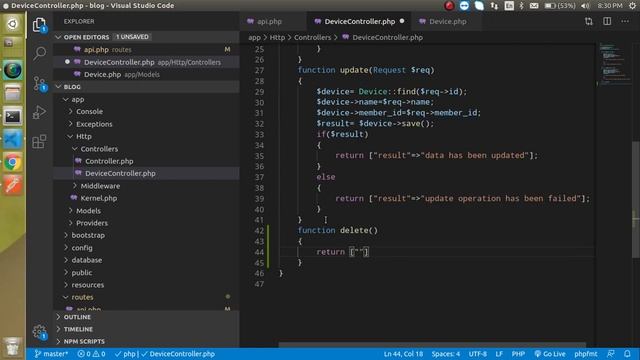Open the mail indicator in top bar
The width and height of the screenshot is (640, 360).
pyautogui.click(x=534, y=6)
